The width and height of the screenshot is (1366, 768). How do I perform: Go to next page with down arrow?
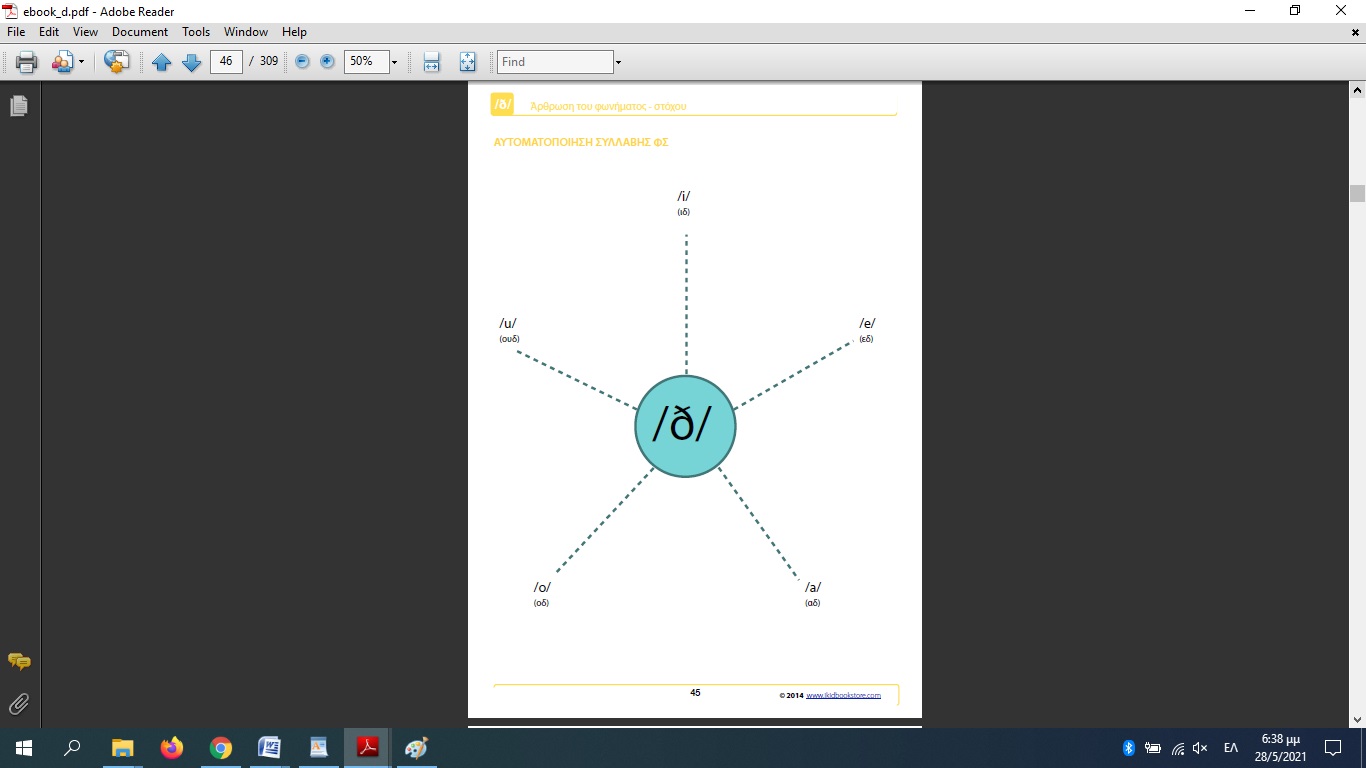point(191,62)
